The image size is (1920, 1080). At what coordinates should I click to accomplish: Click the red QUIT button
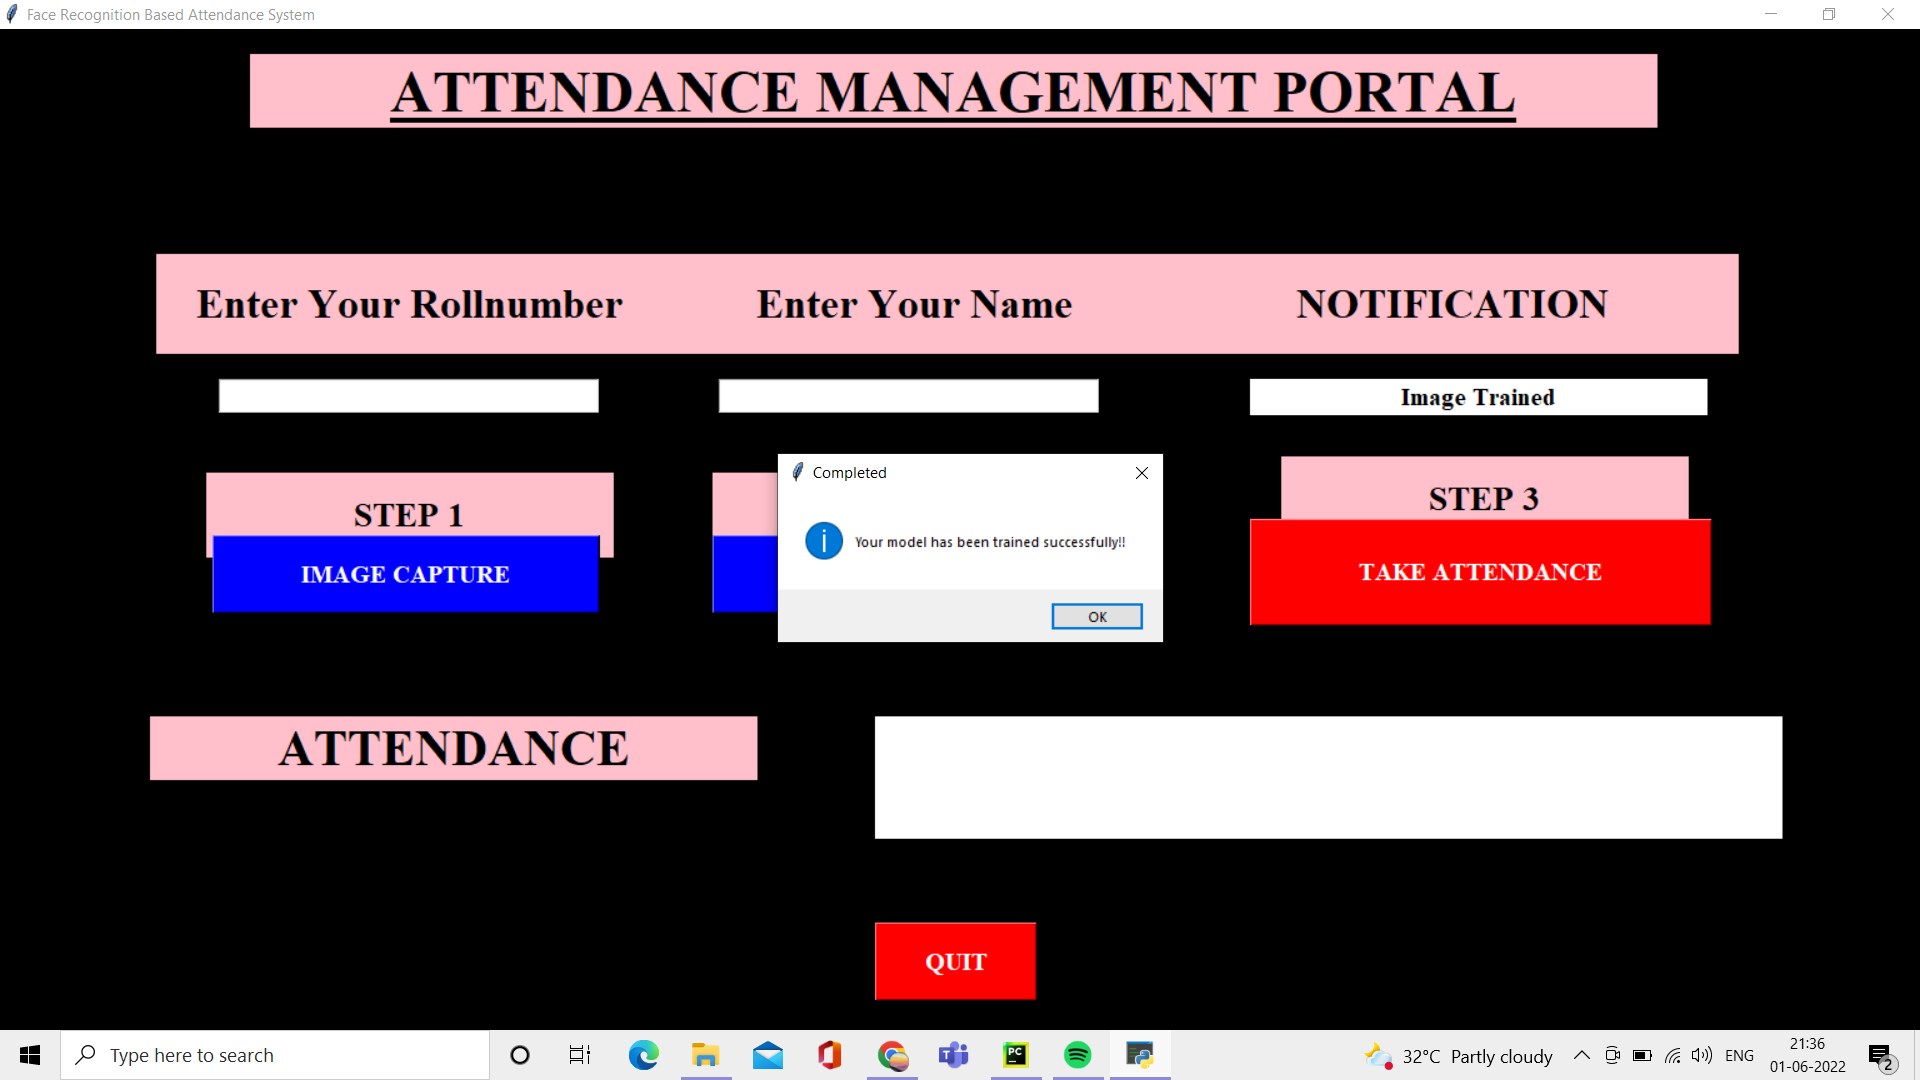point(954,961)
